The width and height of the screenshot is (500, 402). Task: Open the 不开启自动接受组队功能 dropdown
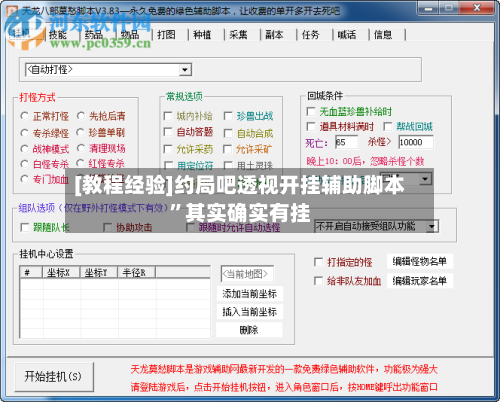[x=432, y=227]
